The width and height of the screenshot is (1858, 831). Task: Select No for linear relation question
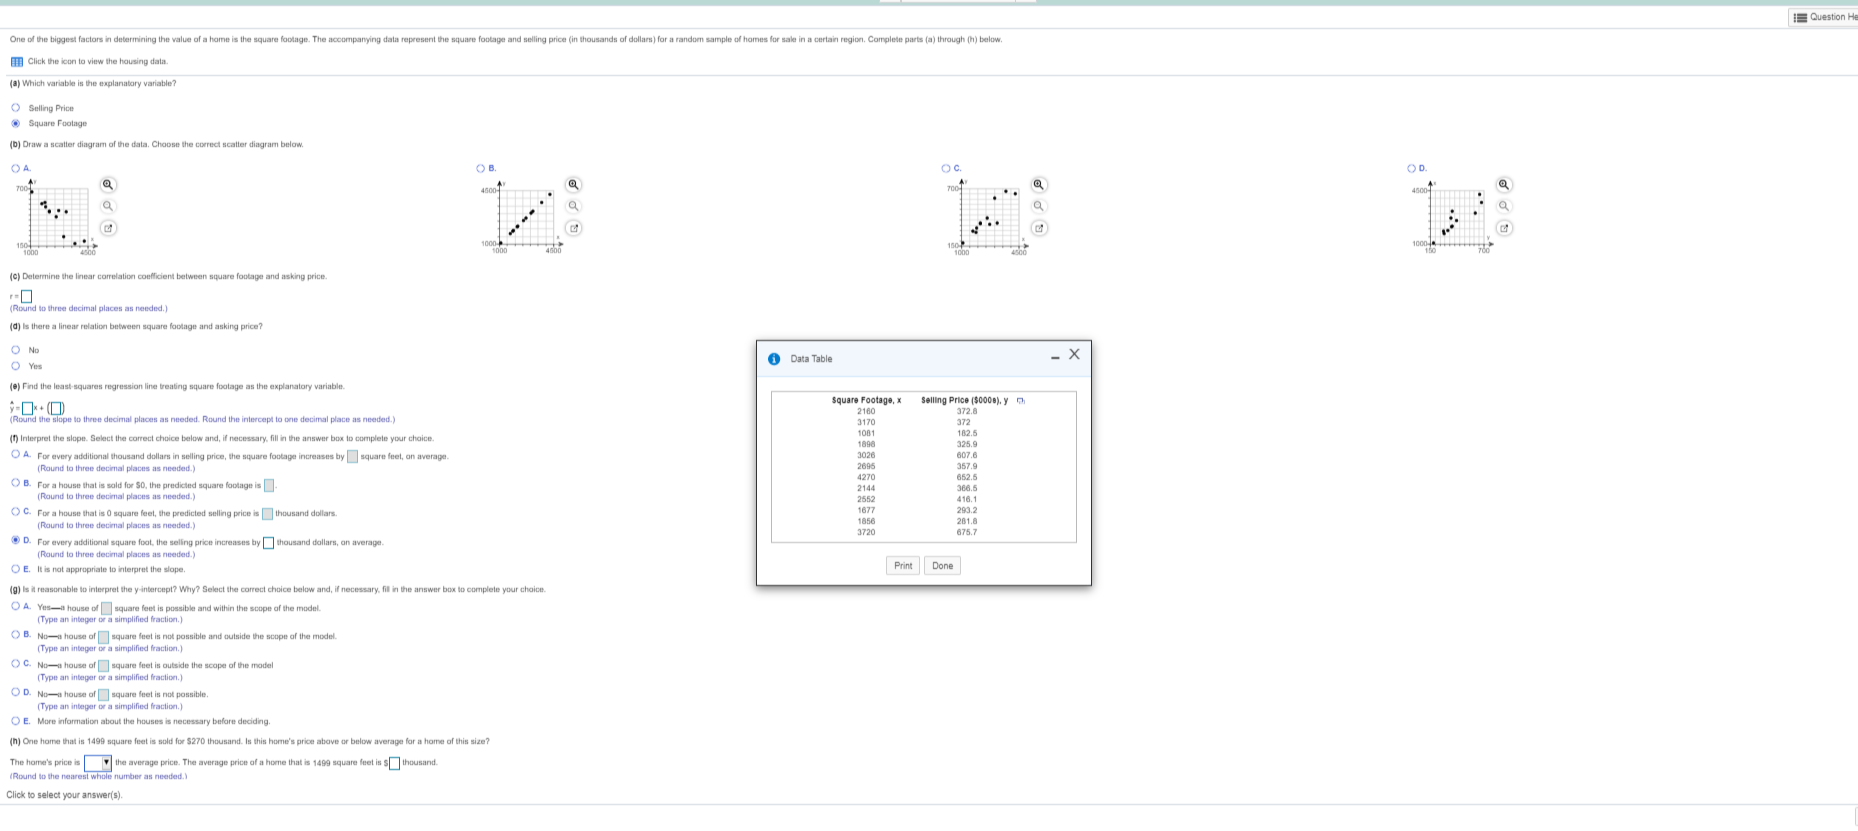tap(15, 350)
